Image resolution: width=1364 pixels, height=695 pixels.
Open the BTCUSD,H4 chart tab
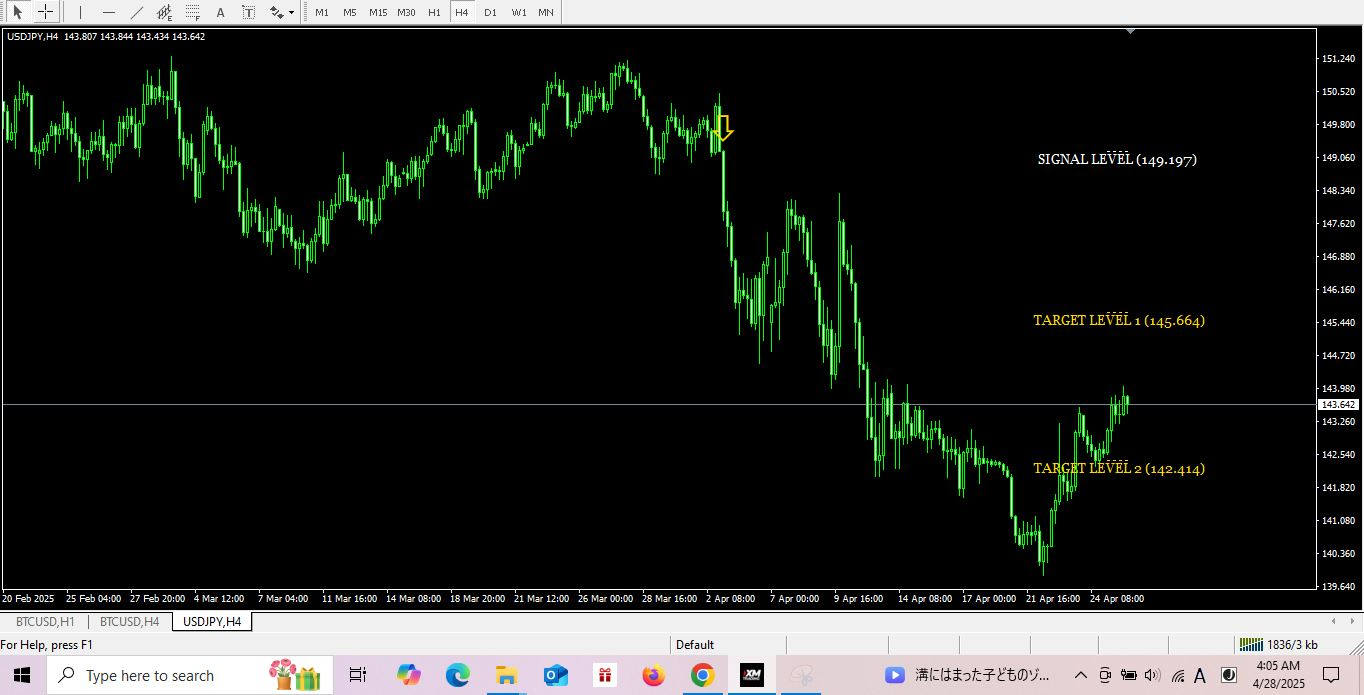129,622
